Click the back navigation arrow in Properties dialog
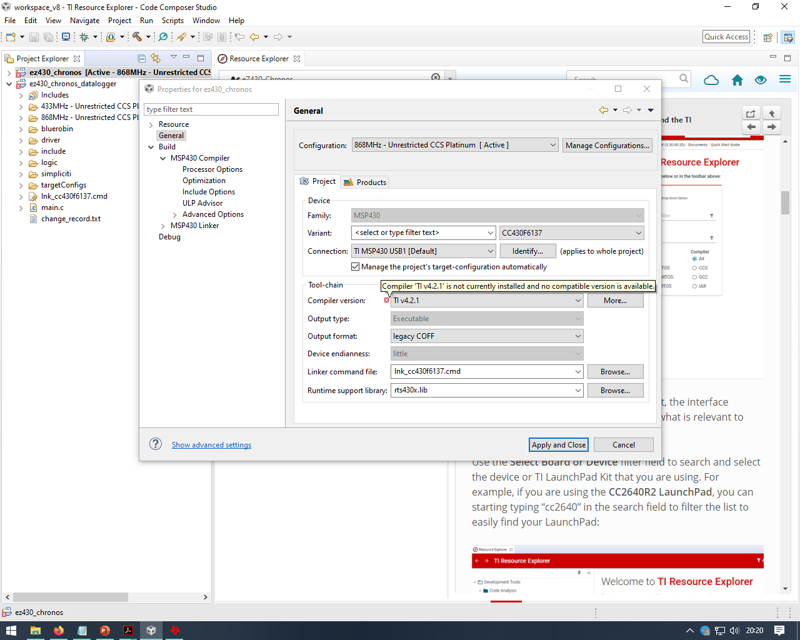The width and height of the screenshot is (800, 640). click(603, 110)
